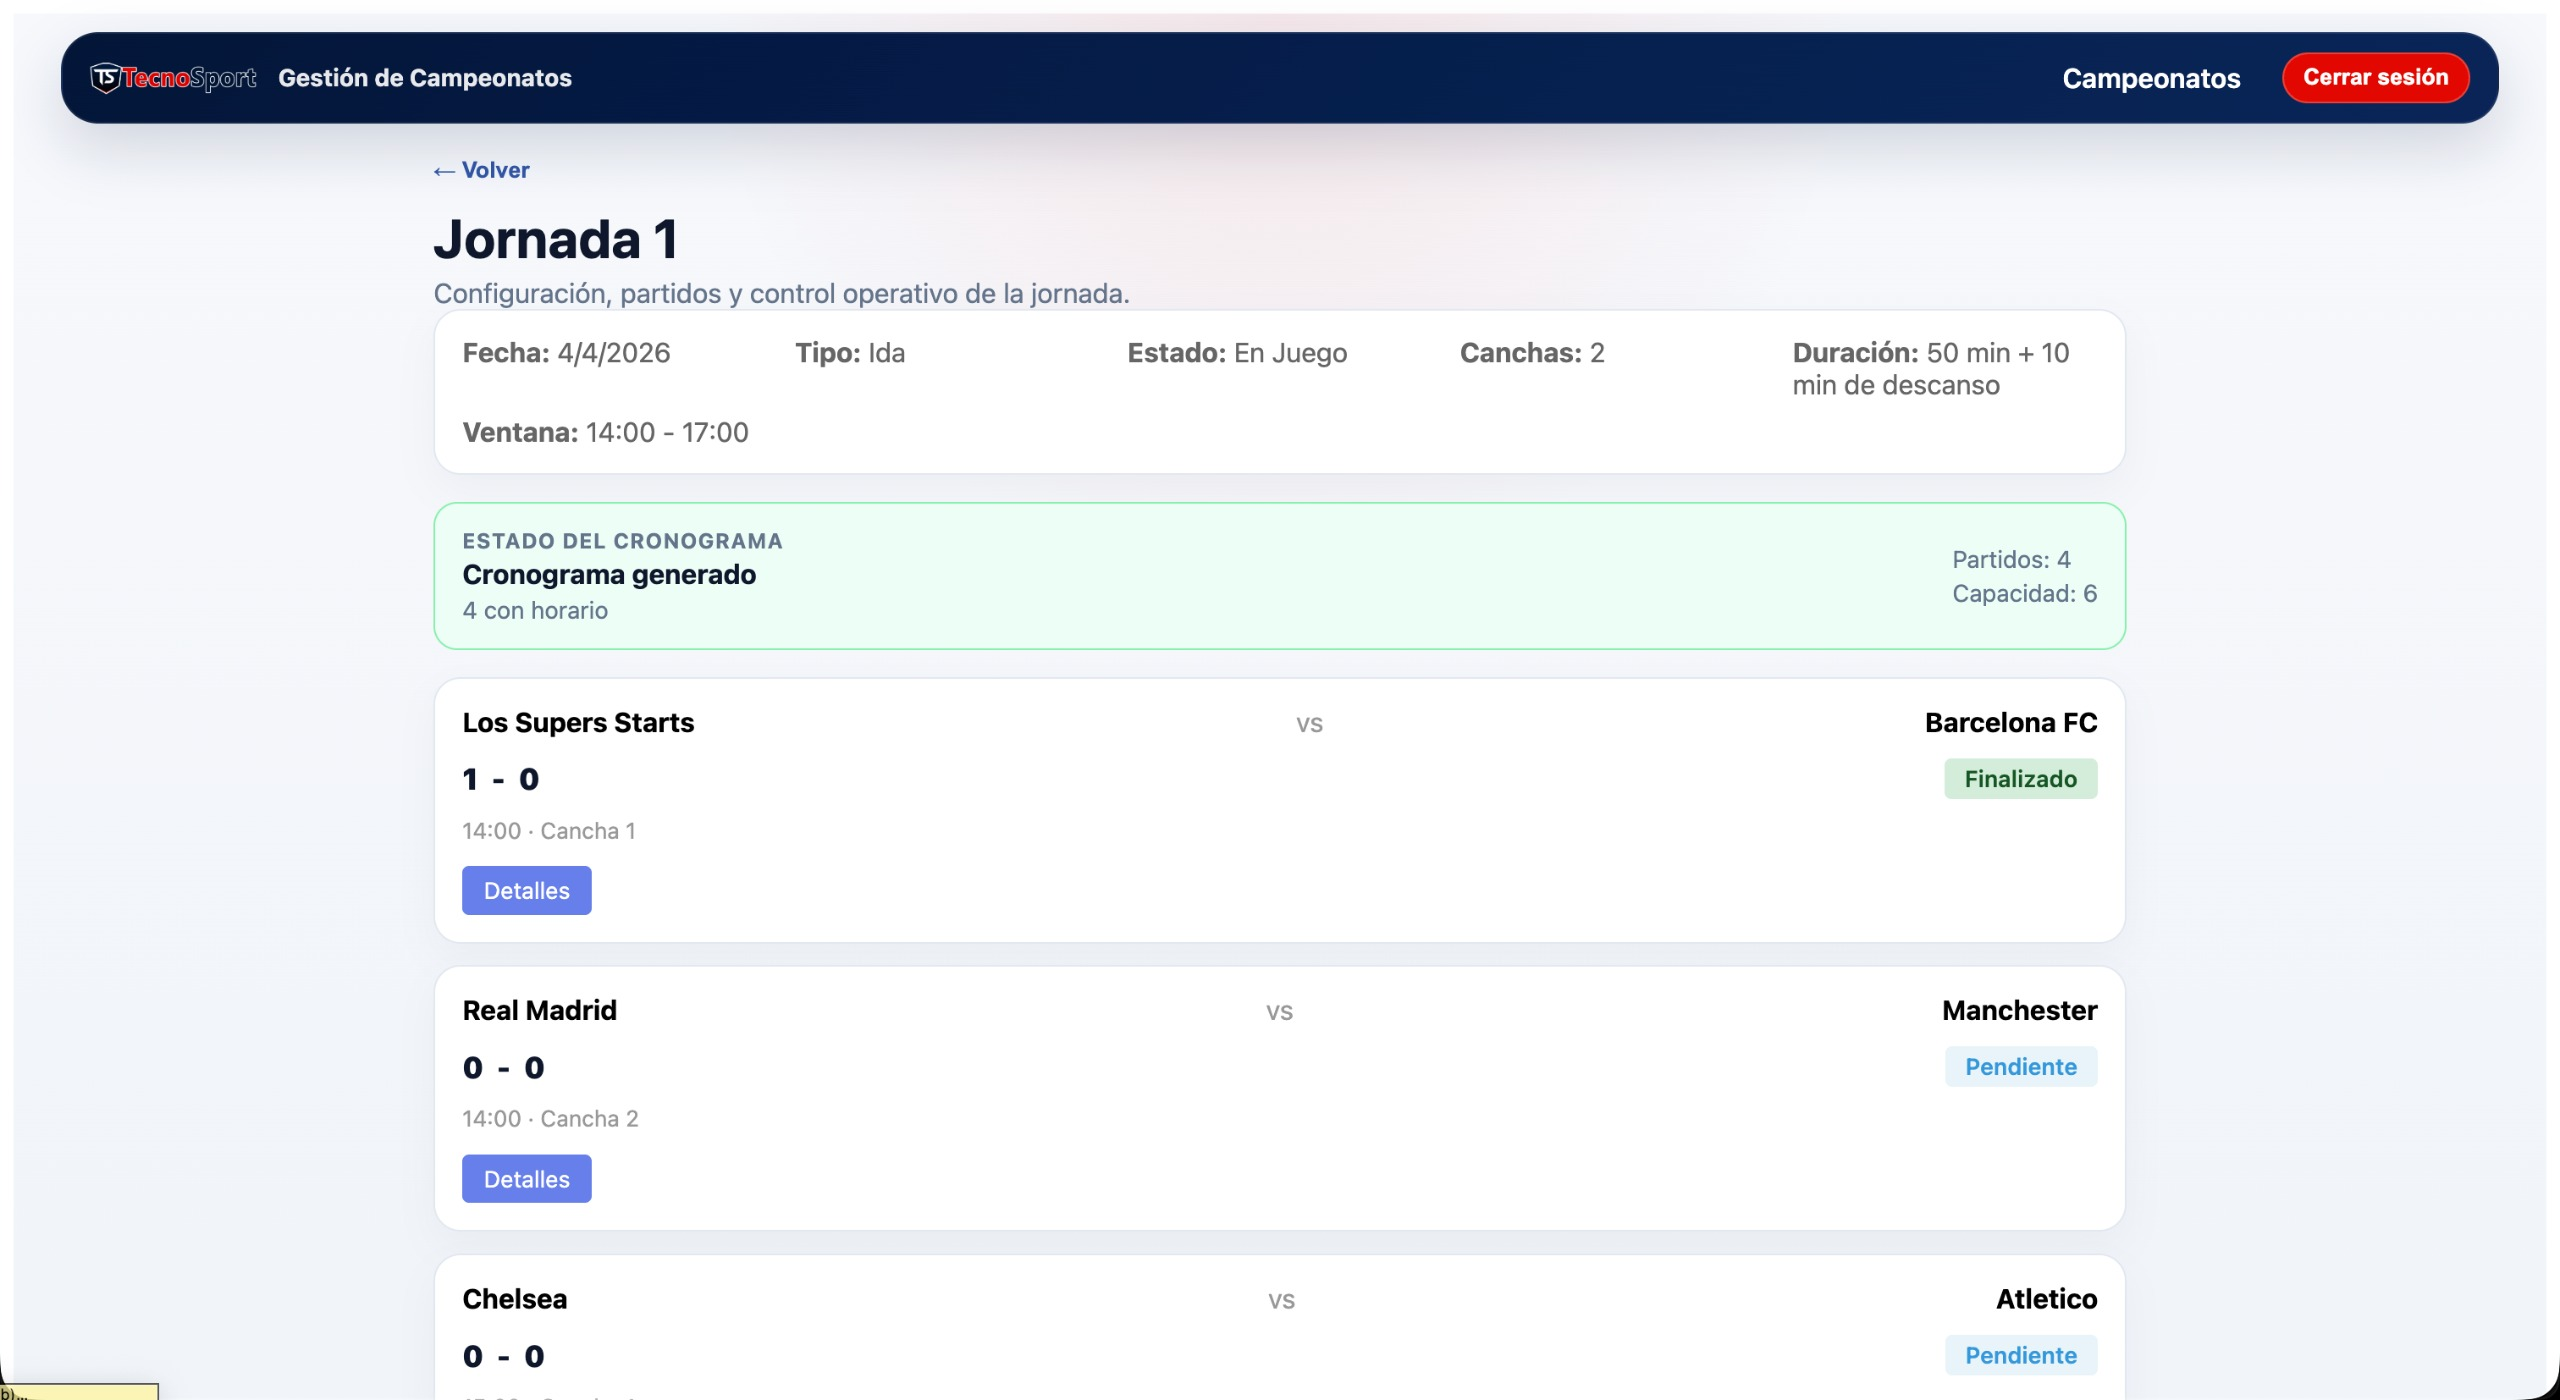Go back using the Volver link
The height and width of the screenshot is (1400, 2560).
482,170
